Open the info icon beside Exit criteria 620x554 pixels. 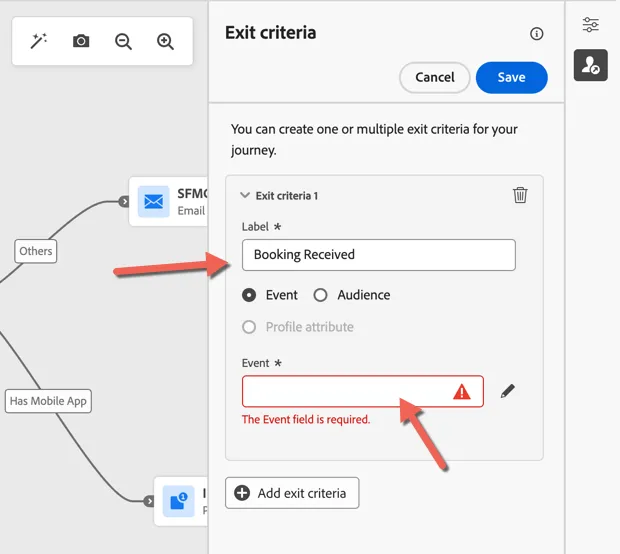pyautogui.click(x=536, y=34)
